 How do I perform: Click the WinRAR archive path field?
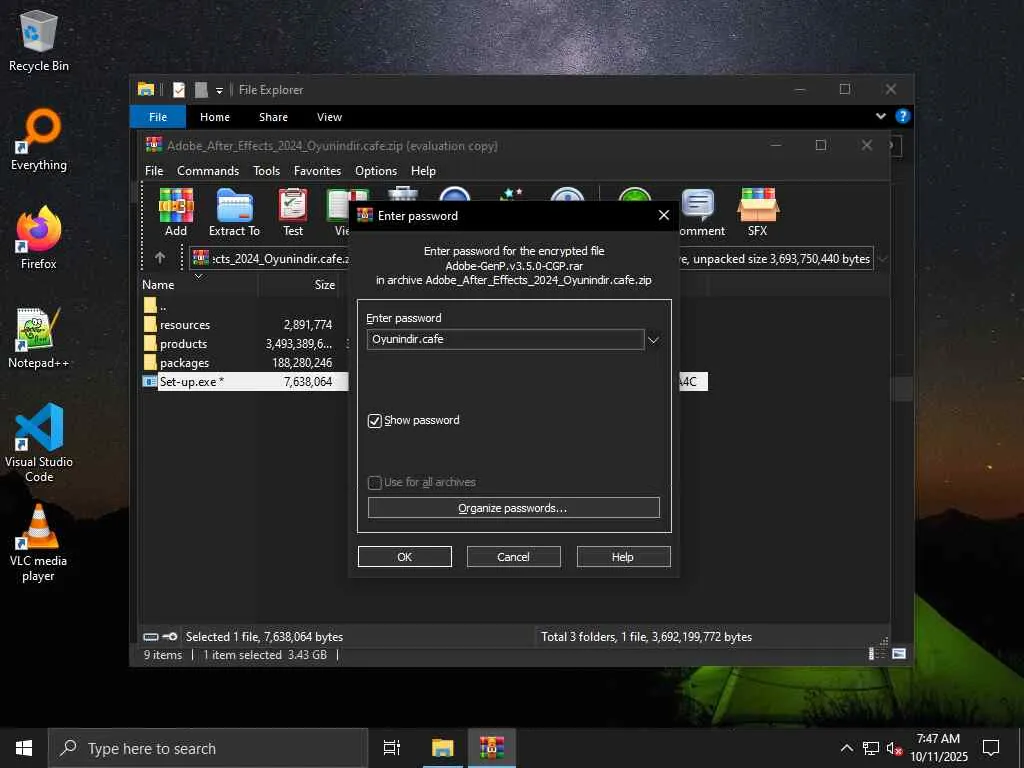[530, 259]
